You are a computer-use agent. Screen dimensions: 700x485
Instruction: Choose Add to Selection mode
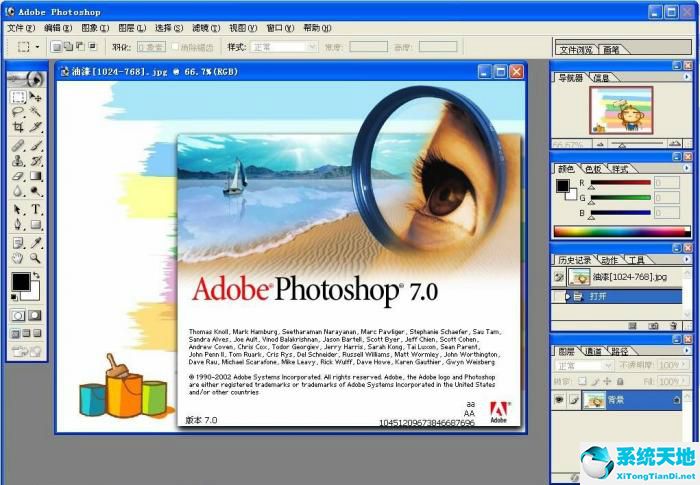(68, 46)
